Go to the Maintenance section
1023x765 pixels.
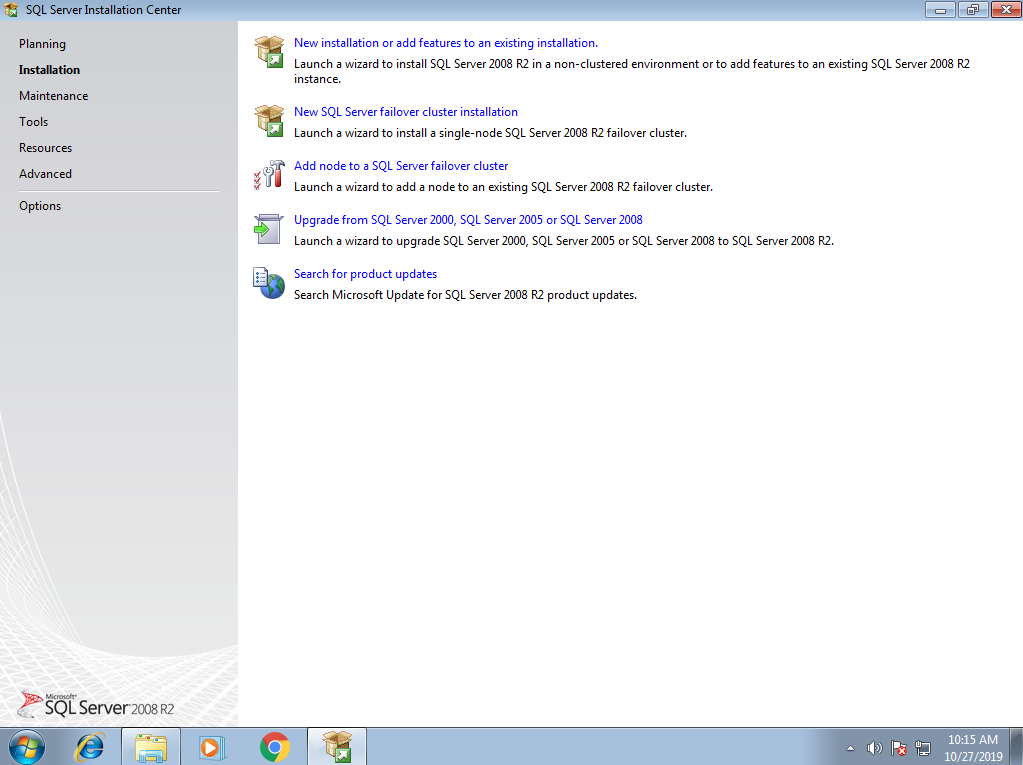tap(53, 96)
